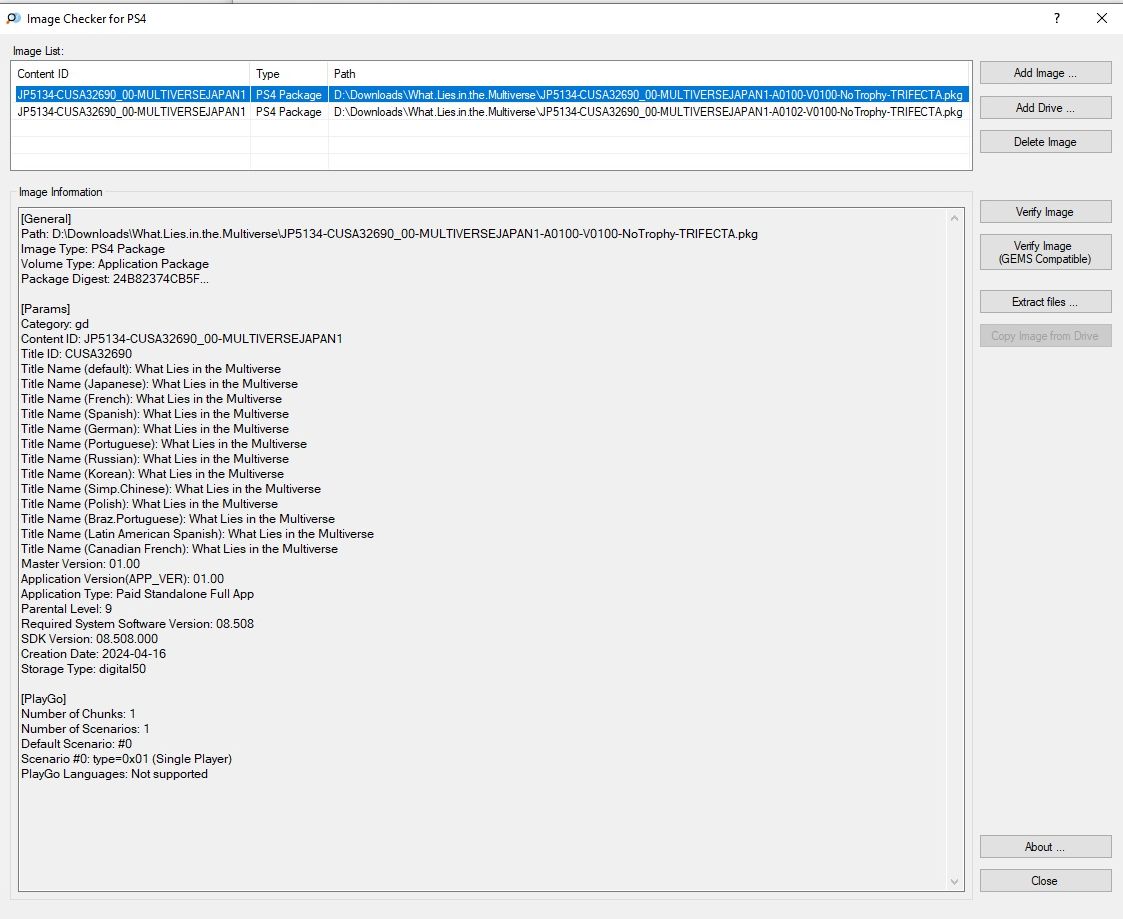Click the Parental Level: 9 line
This screenshot has width=1123, height=919.
(x=67, y=609)
